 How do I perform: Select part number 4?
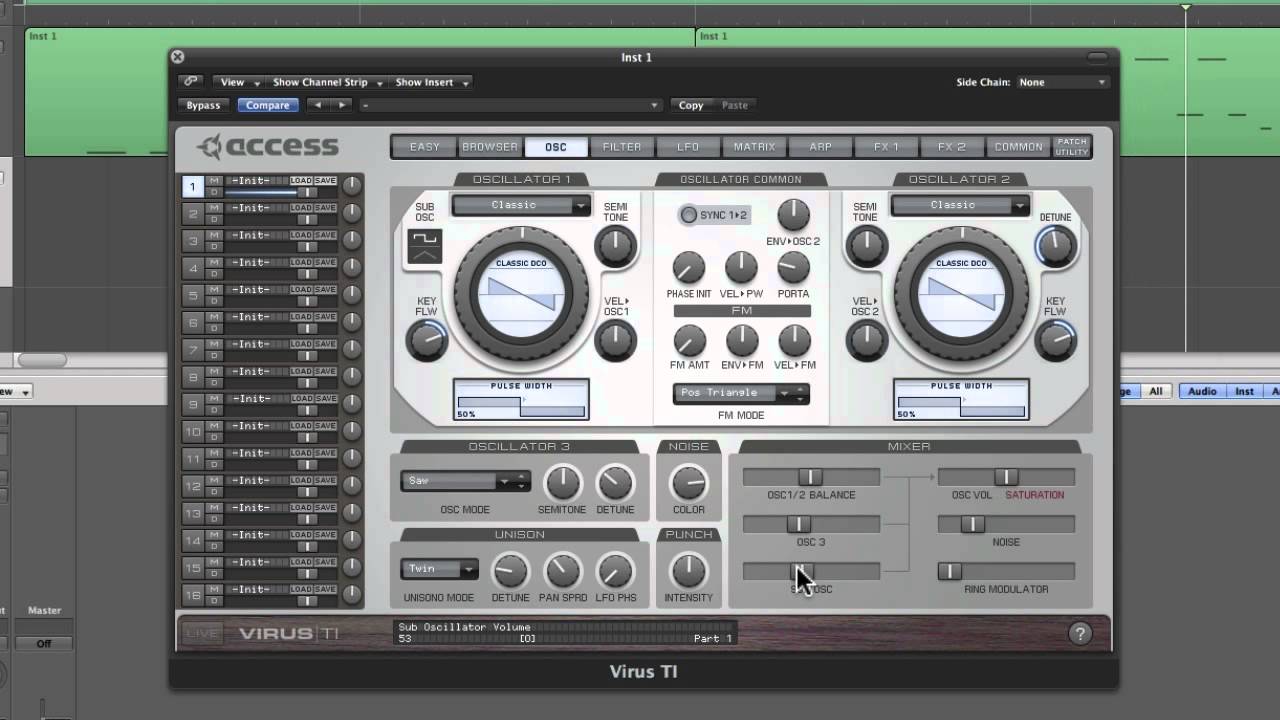pos(193,268)
